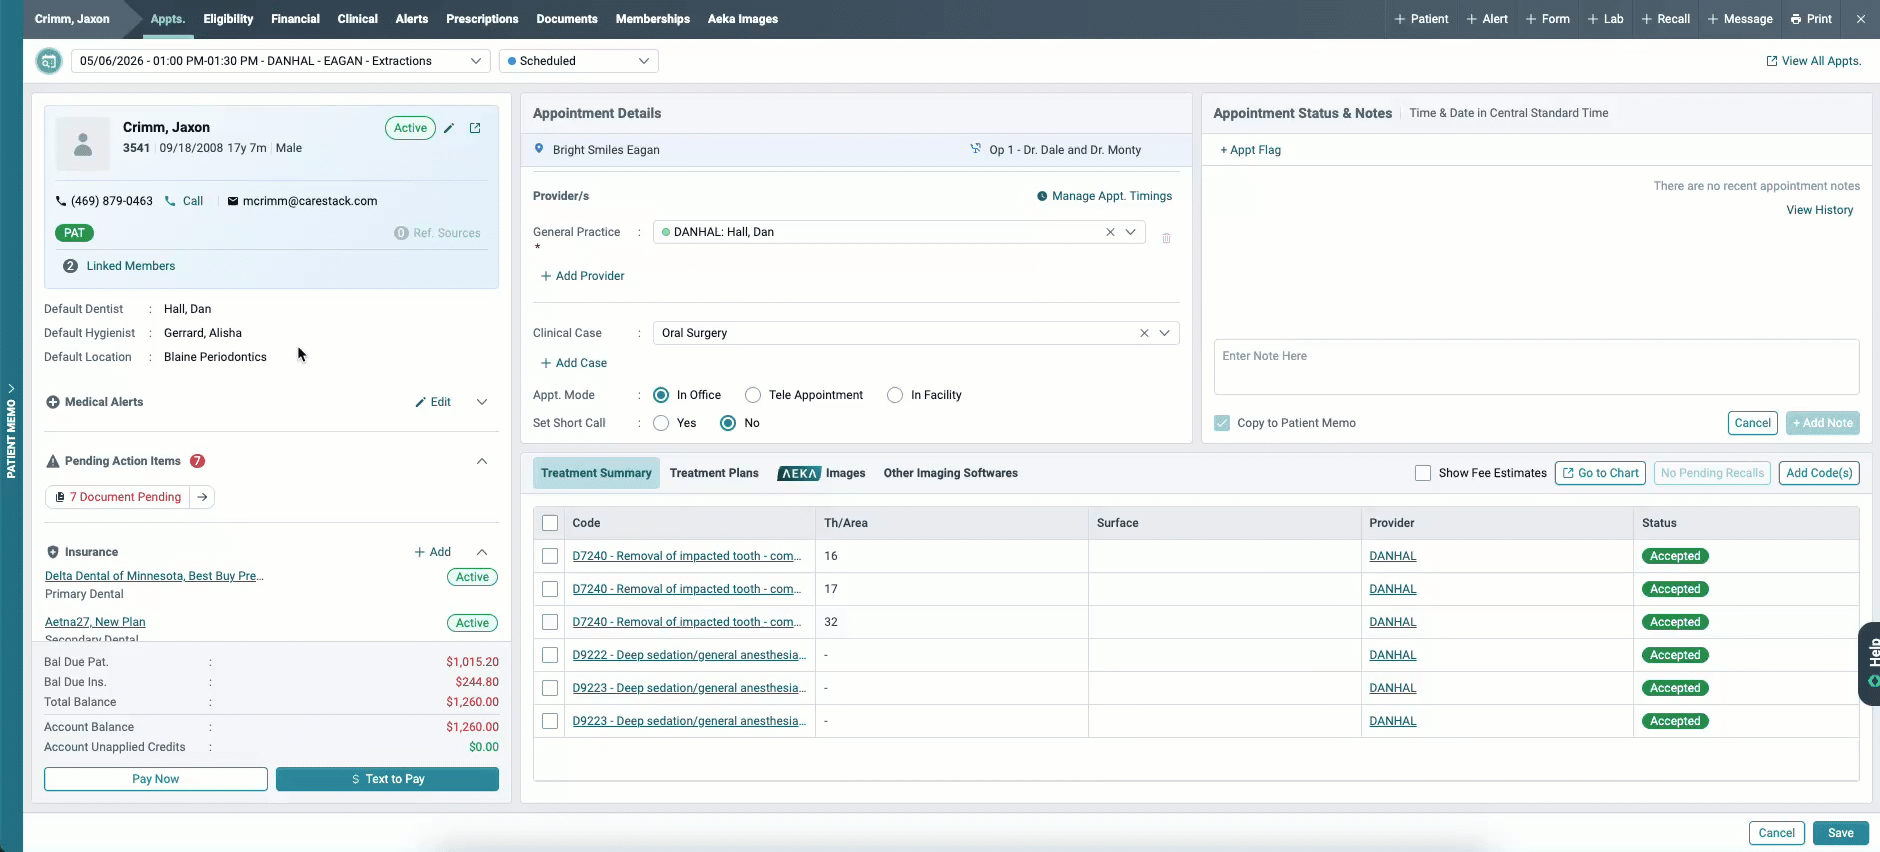The image size is (1880, 852).
Task: Open View All Appts. link
Action: tap(1813, 61)
